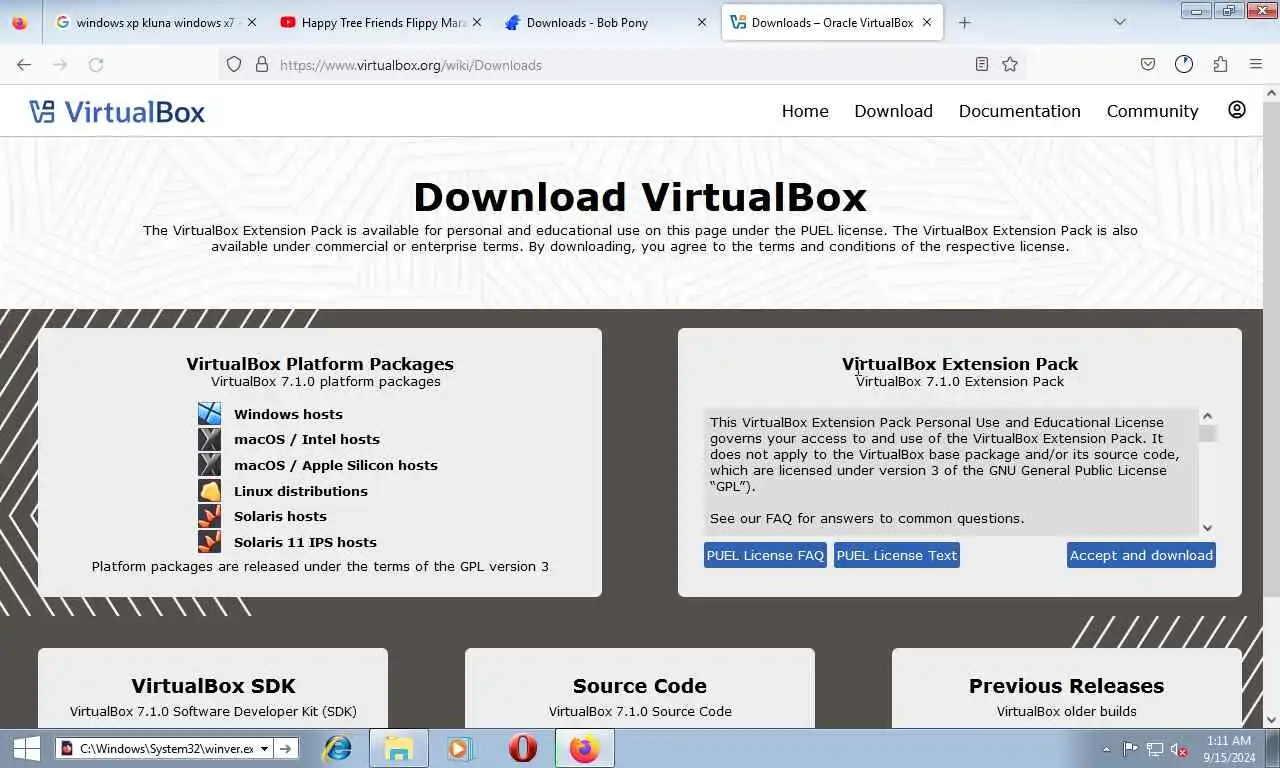This screenshot has height=768, width=1280.
Task: Click the Firefox taskbar icon
Action: [584, 748]
